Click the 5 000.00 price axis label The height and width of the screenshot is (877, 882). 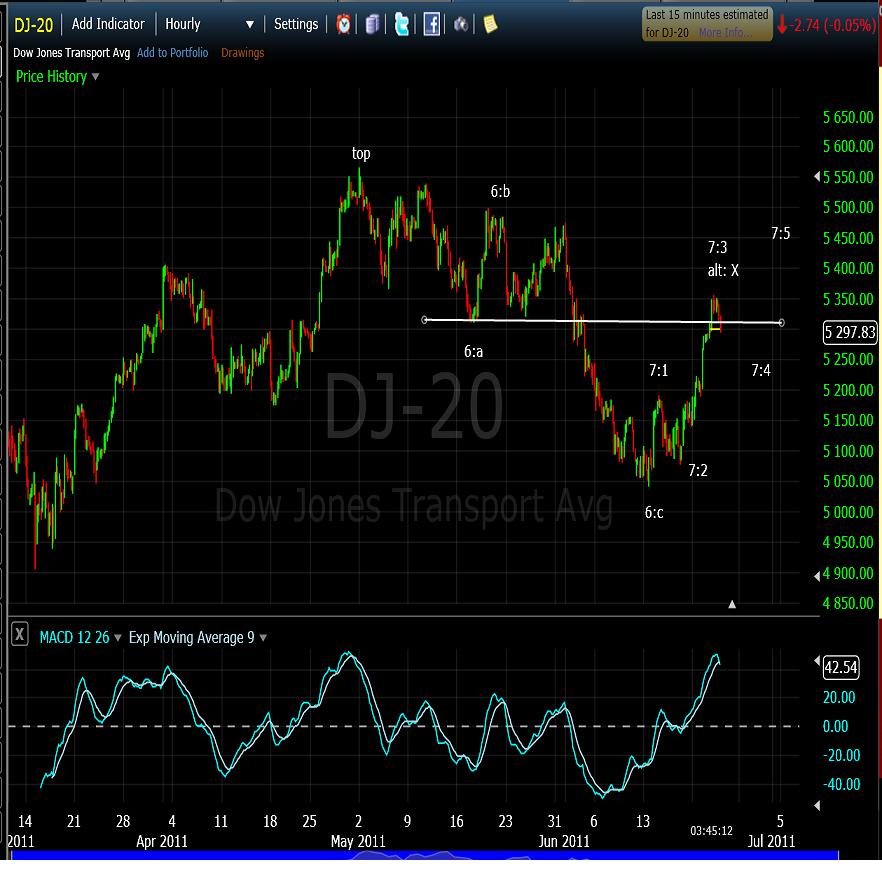848,512
